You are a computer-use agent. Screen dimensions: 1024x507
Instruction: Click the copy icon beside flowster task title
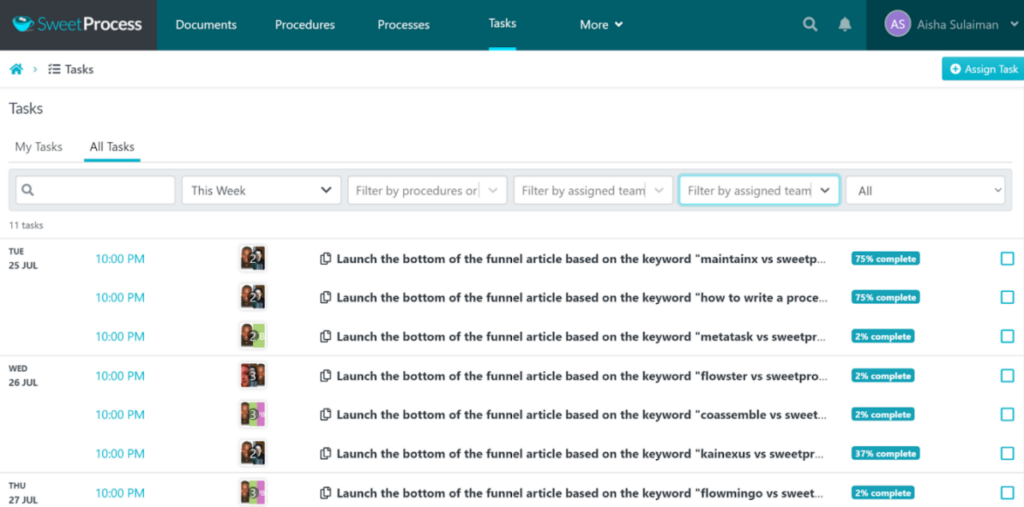(x=325, y=376)
